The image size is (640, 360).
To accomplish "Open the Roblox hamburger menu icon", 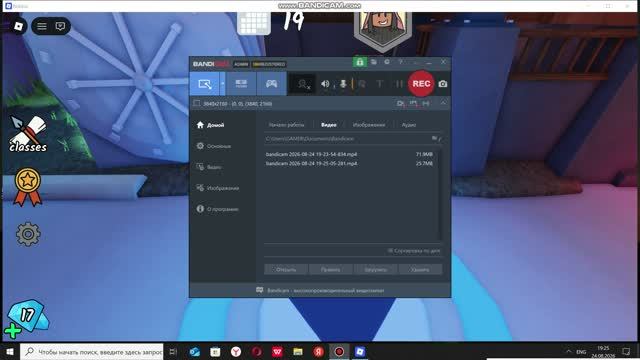I will tap(42, 26).
